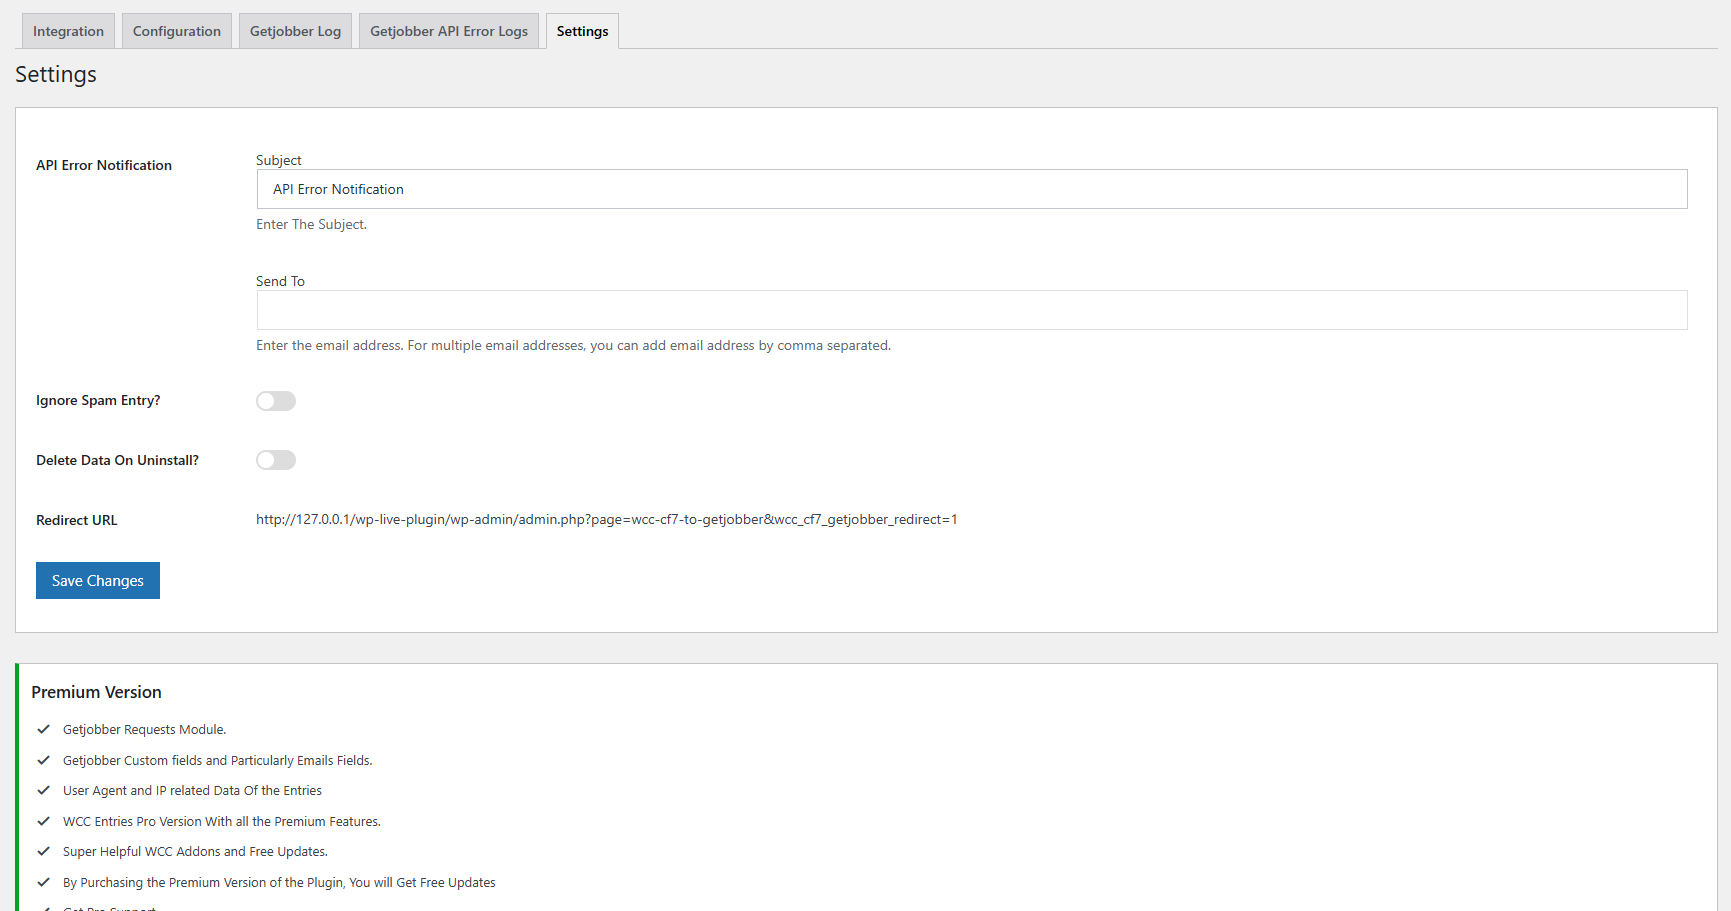Enable Delete Data On Uninstall switch
The height and width of the screenshot is (911, 1731).
276,460
